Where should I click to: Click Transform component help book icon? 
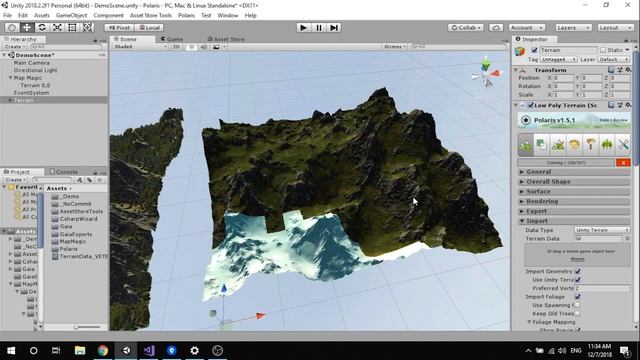(611, 70)
